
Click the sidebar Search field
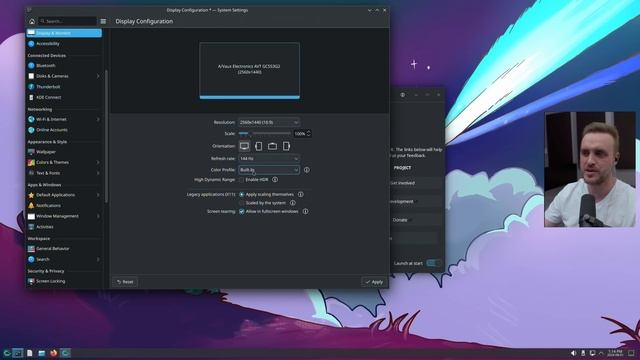tap(67, 21)
